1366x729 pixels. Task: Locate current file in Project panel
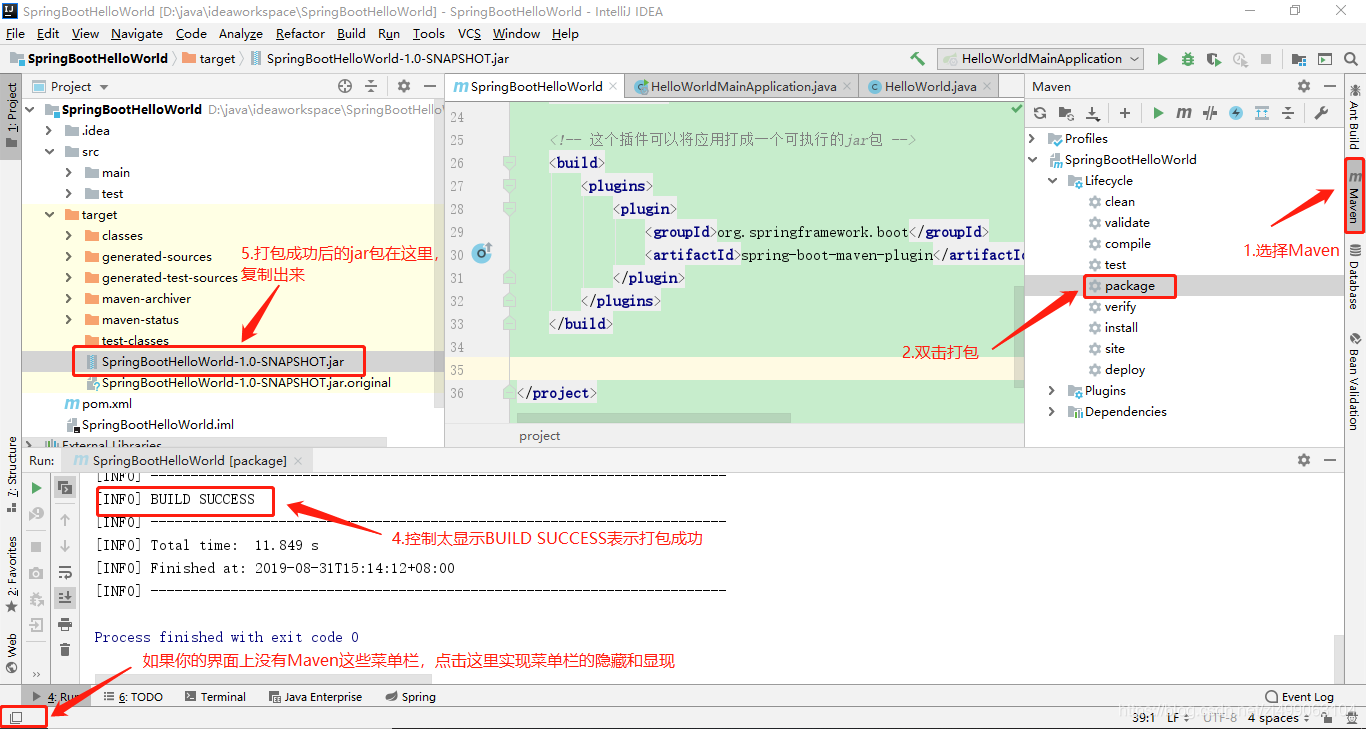coord(345,86)
